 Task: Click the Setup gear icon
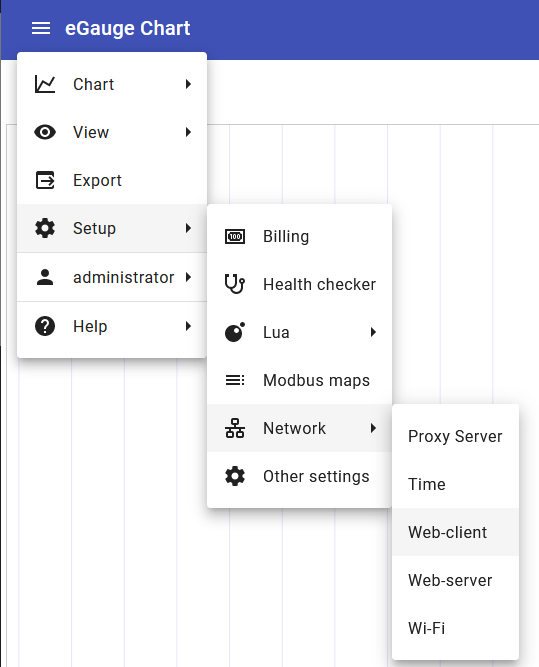(x=45, y=228)
